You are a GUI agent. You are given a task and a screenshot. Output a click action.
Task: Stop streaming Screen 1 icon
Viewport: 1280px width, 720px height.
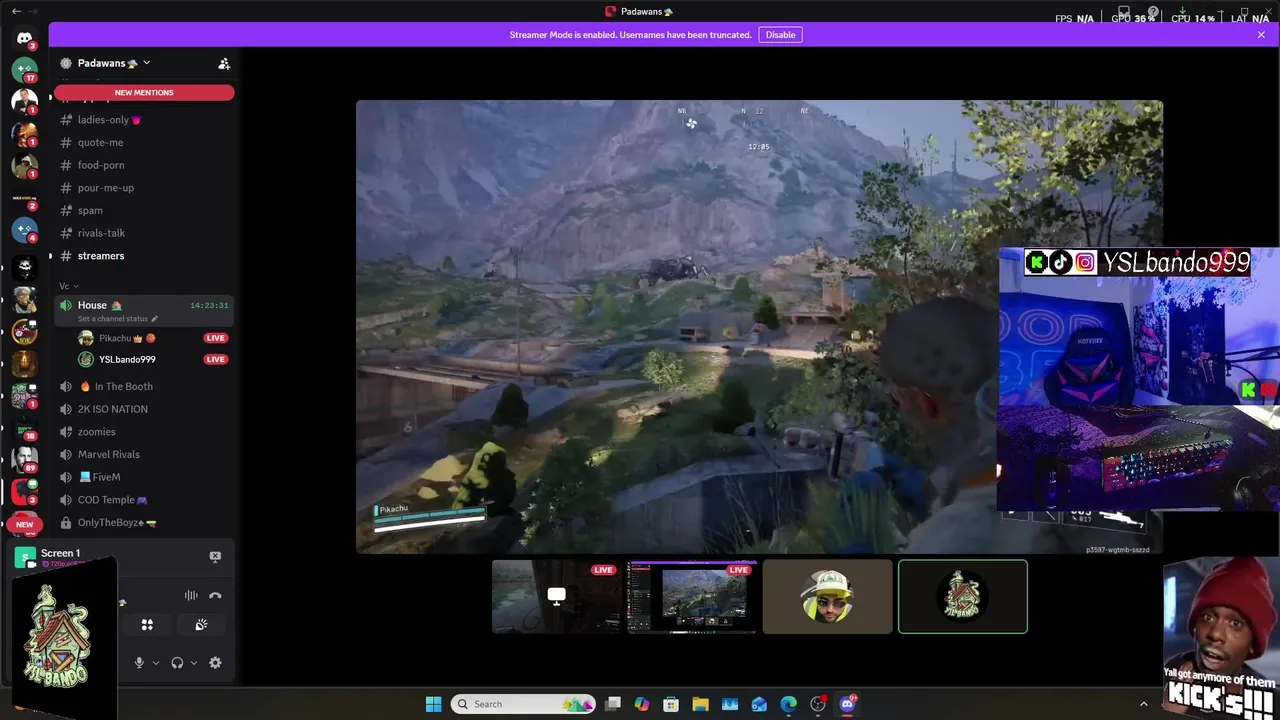(x=215, y=557)
